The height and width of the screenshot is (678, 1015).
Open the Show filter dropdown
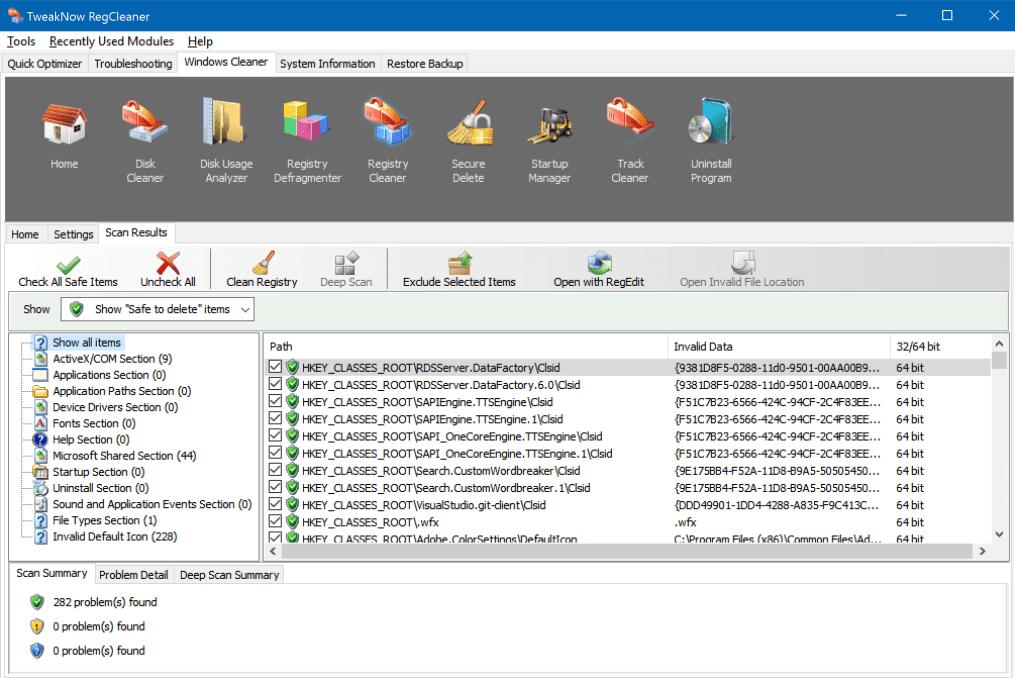tap(157, 310)
